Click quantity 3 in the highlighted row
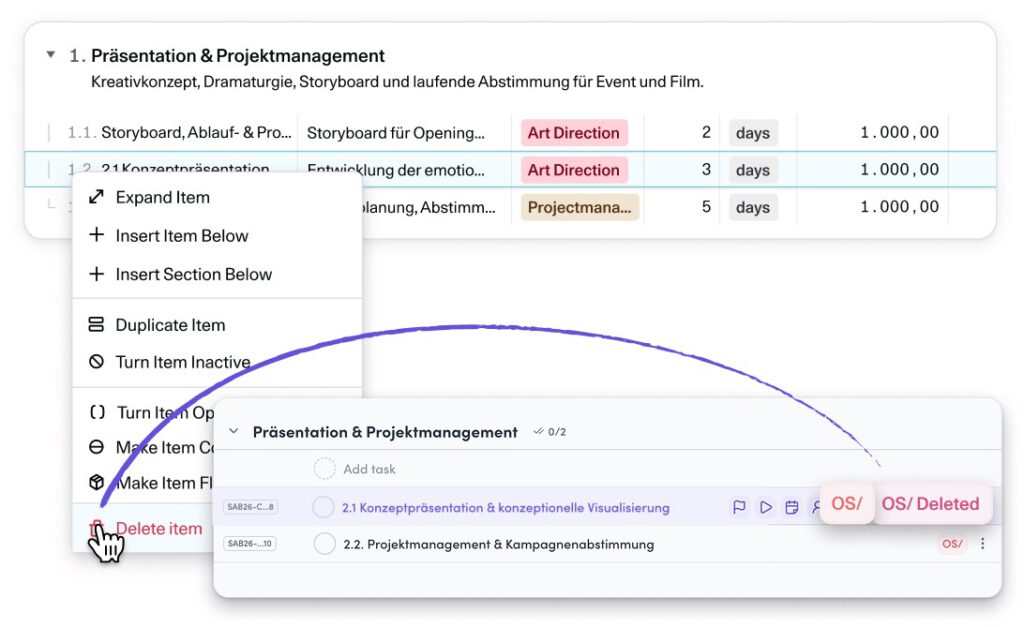Screen dimensions: 1024x627 (706, 169)
